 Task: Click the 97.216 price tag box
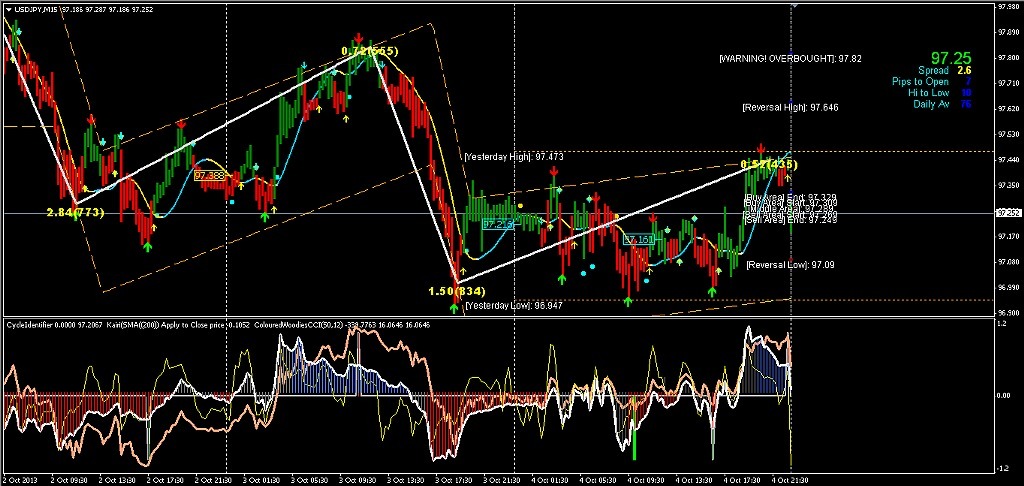[498, 224]
